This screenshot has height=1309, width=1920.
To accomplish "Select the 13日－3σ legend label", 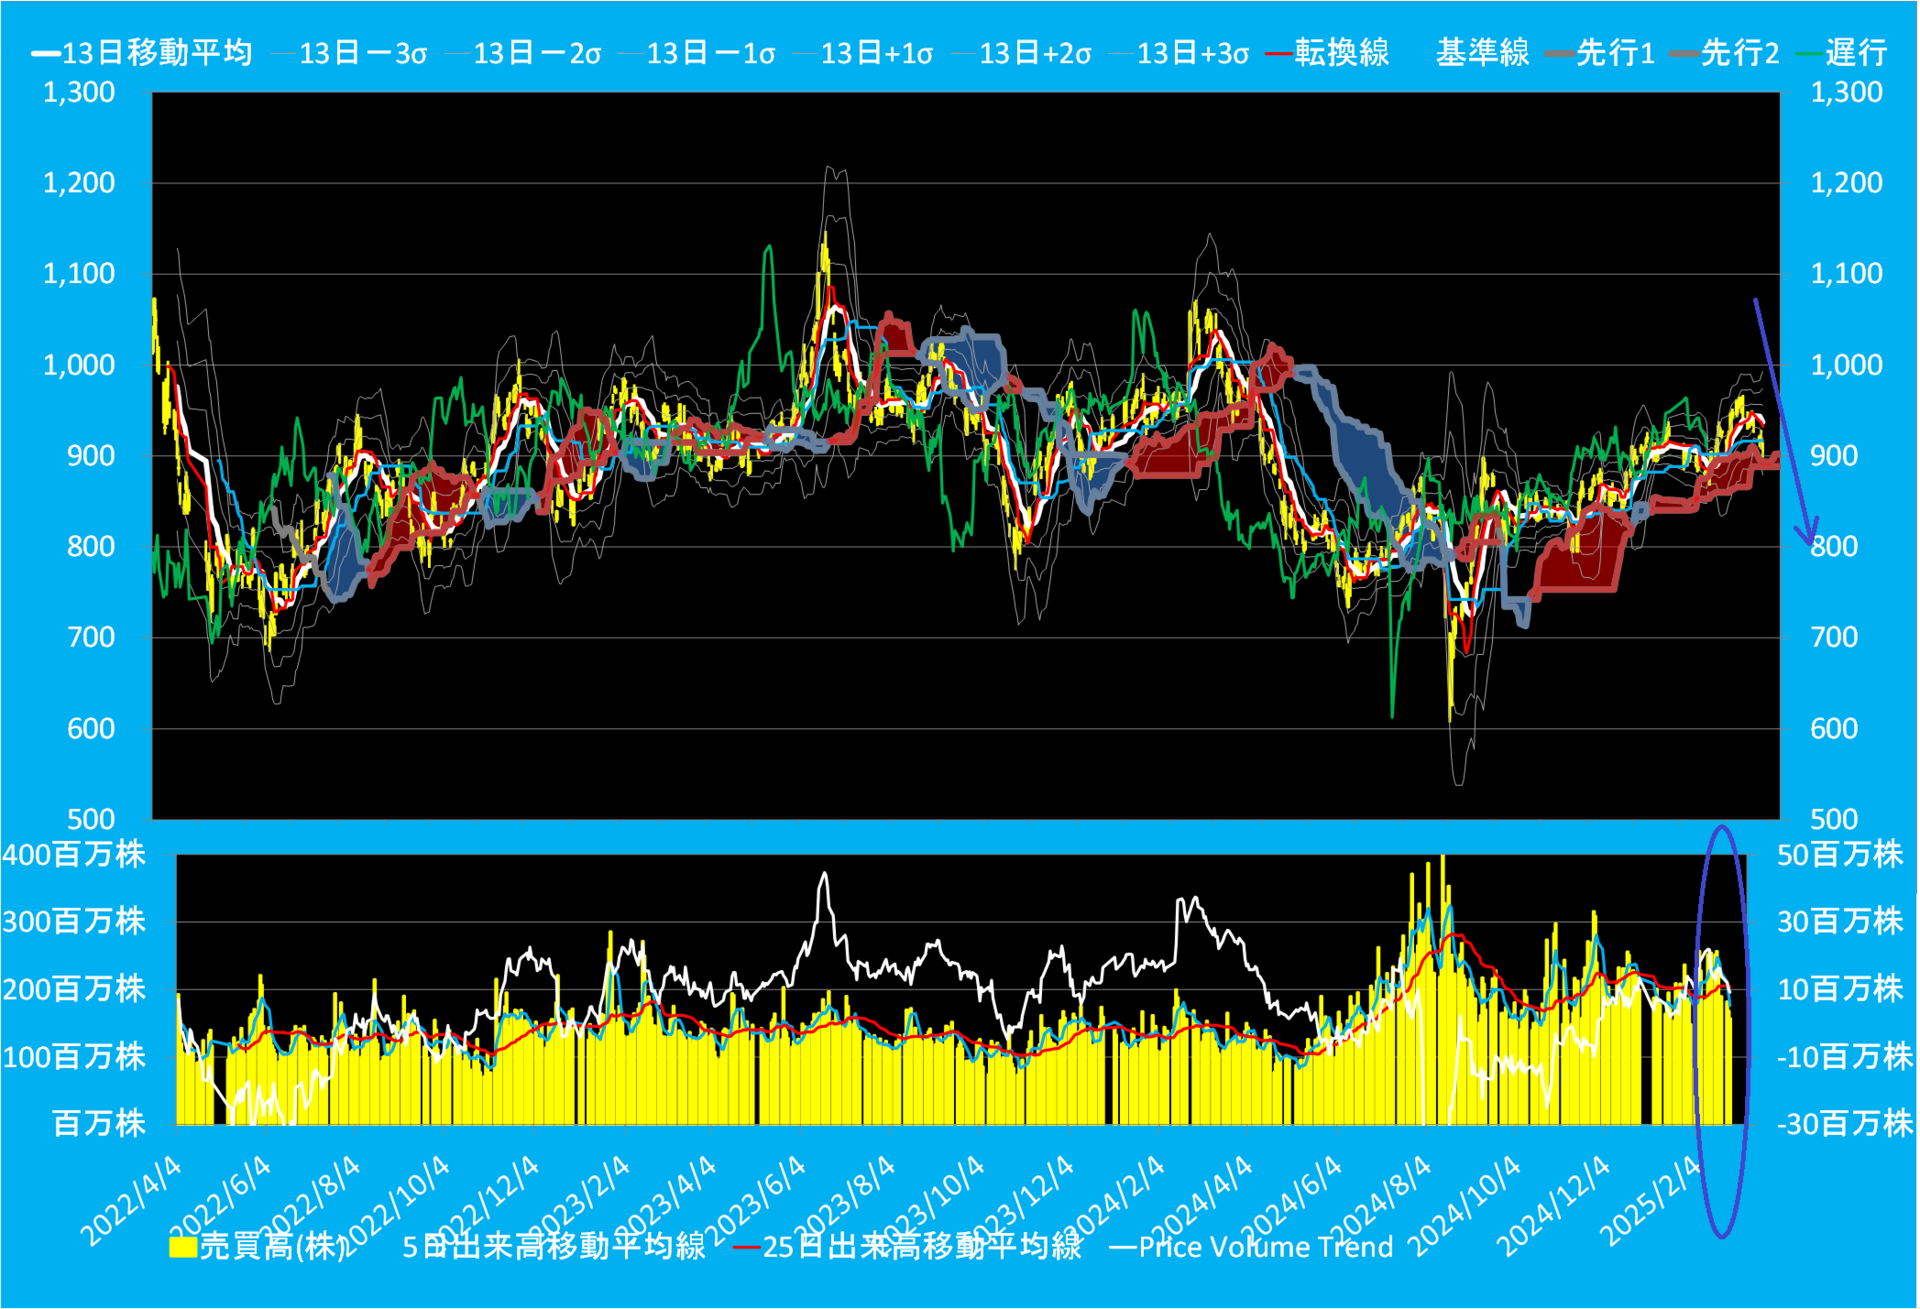I will [350, 53].
